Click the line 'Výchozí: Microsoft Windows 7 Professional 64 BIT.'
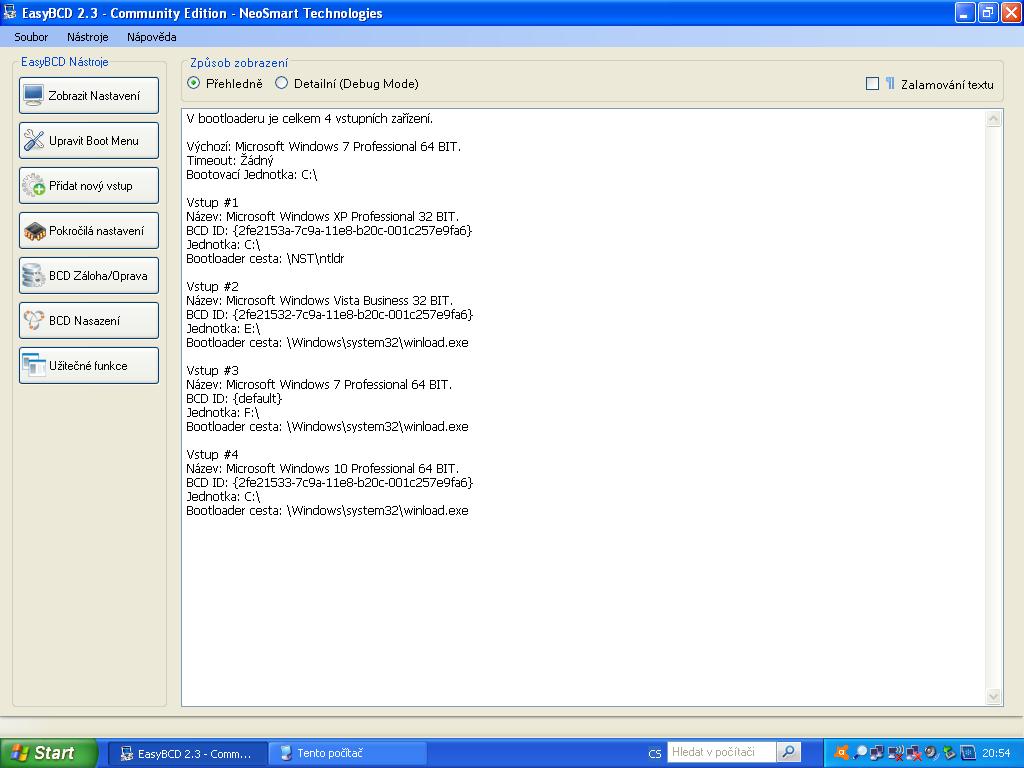The image size is (1024, 768). [323, 146]
